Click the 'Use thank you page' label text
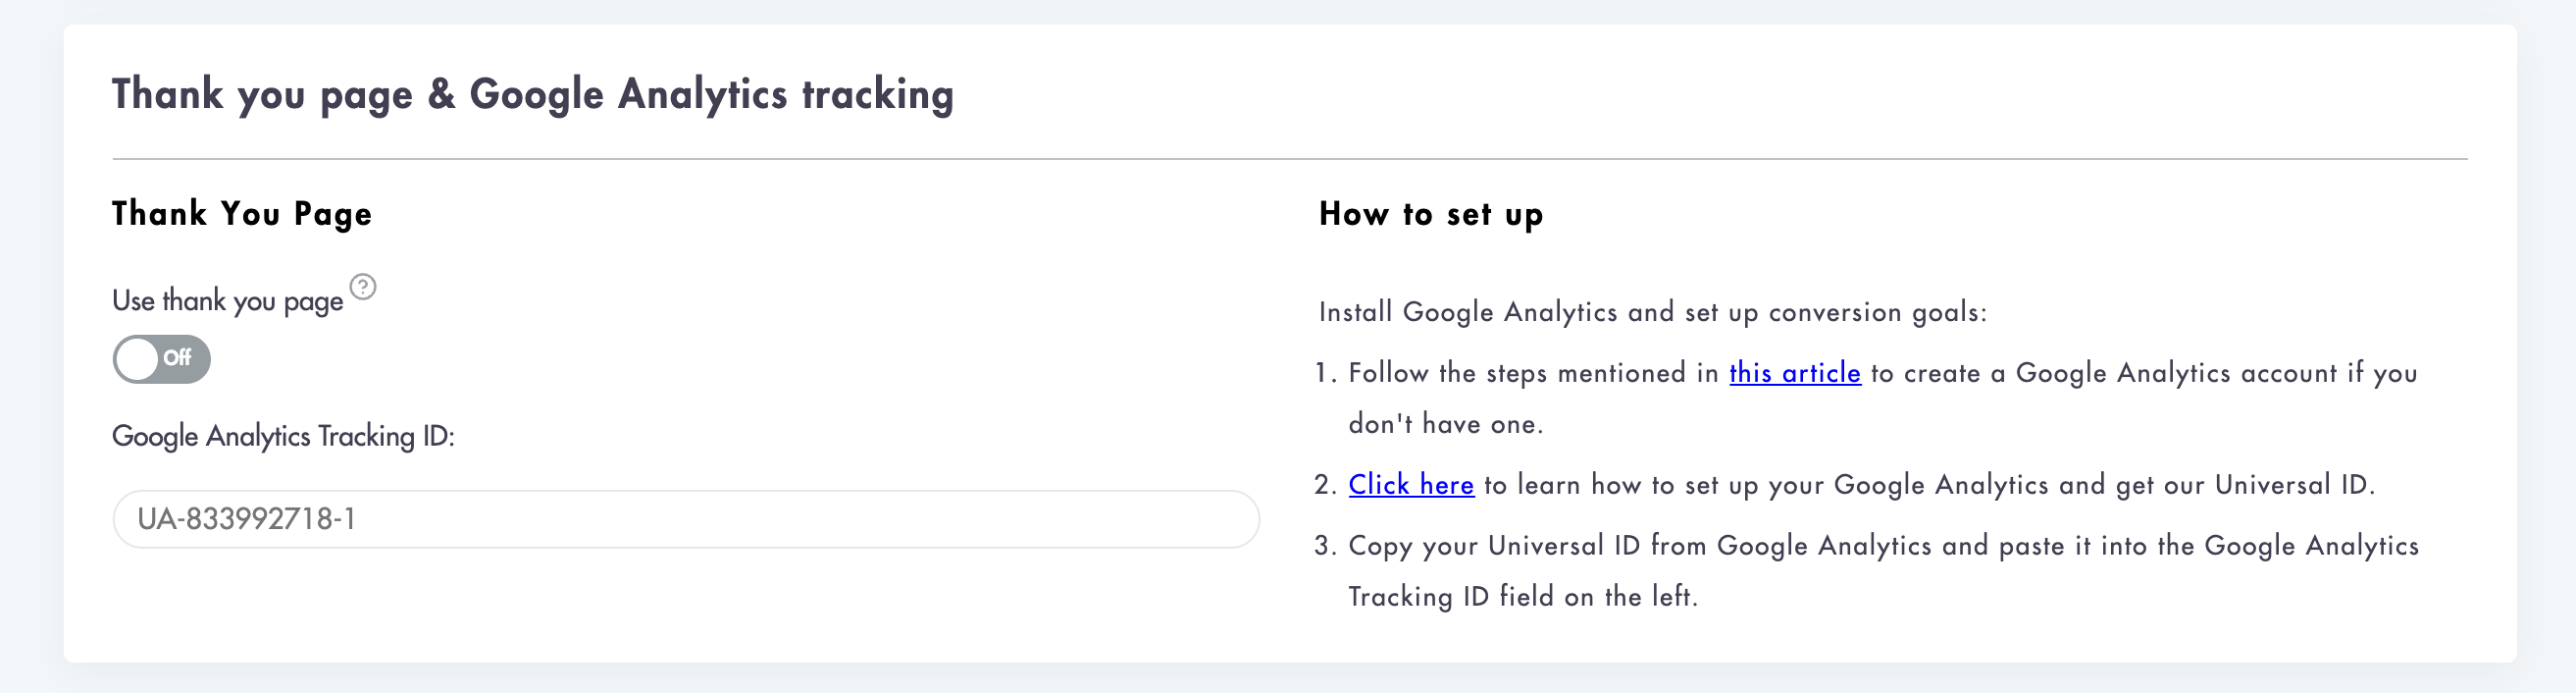 pyautogui.click(x=228, y=301)
